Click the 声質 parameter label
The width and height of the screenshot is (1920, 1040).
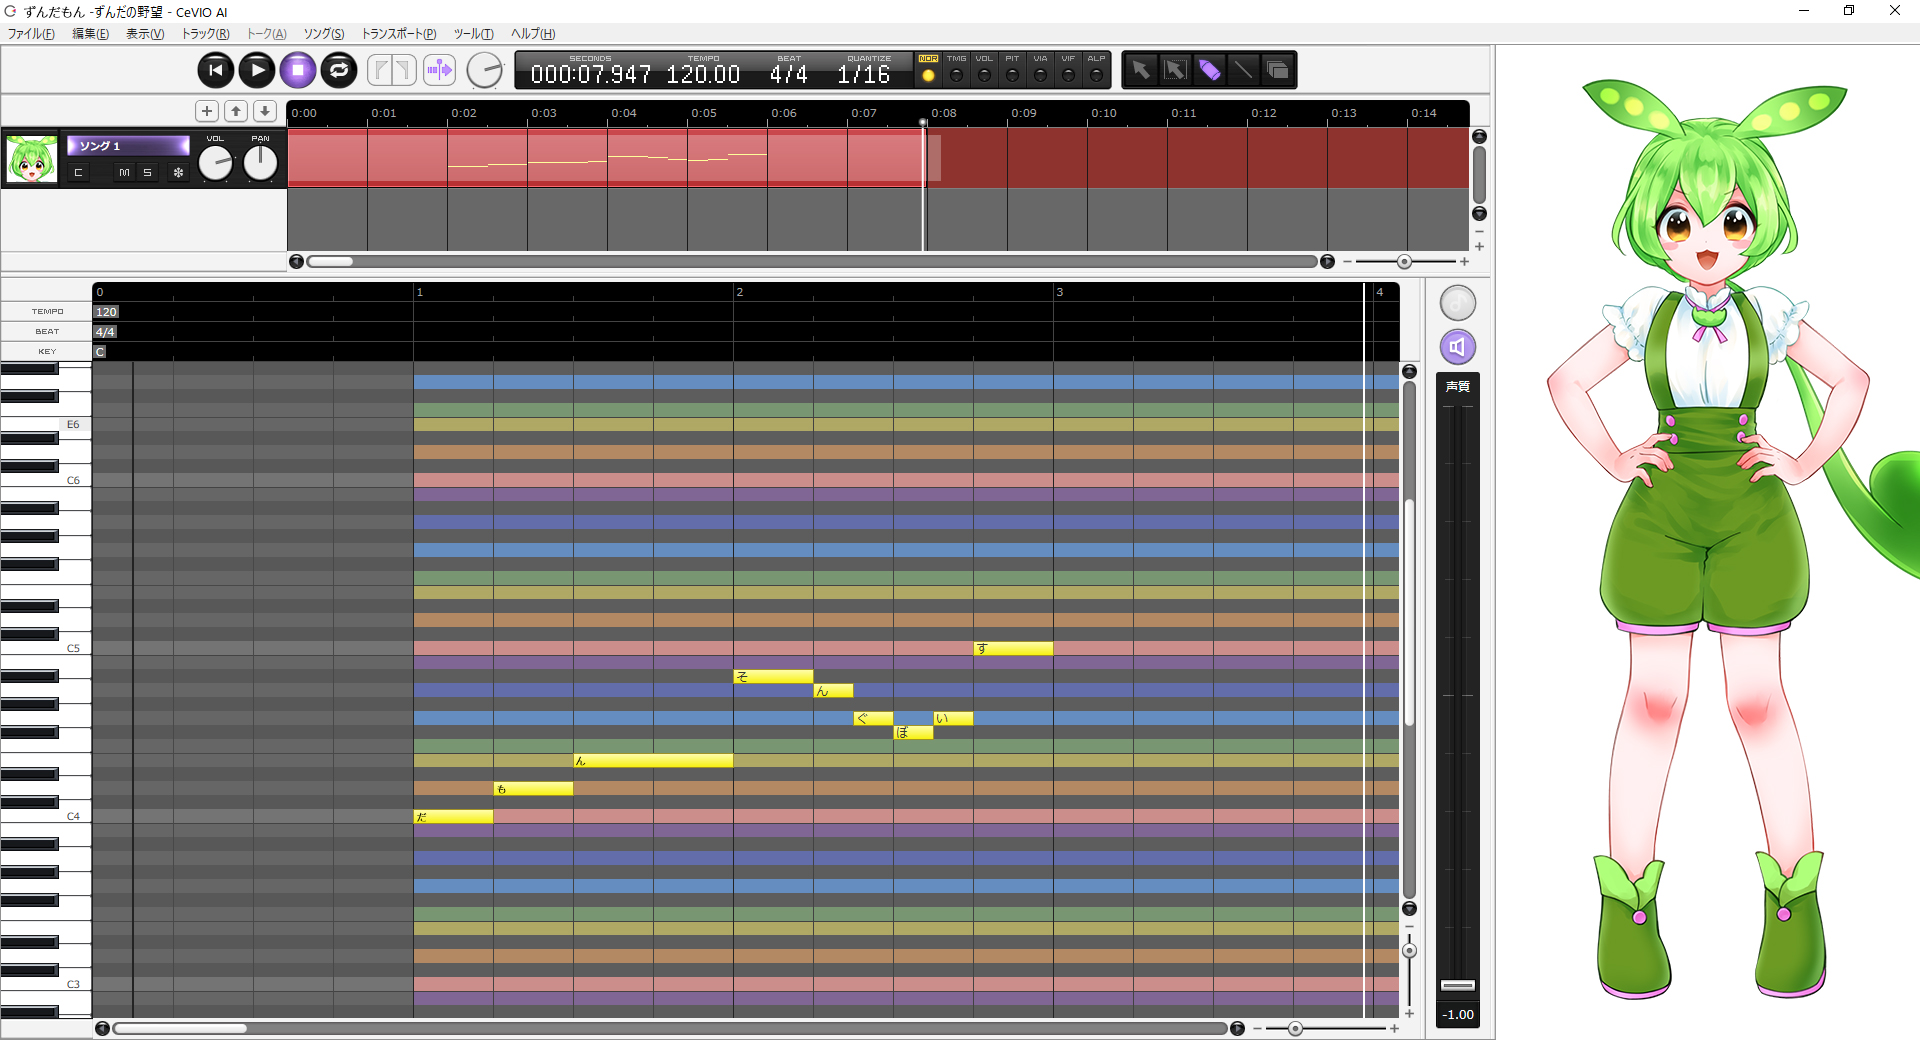pos(1458,386)
